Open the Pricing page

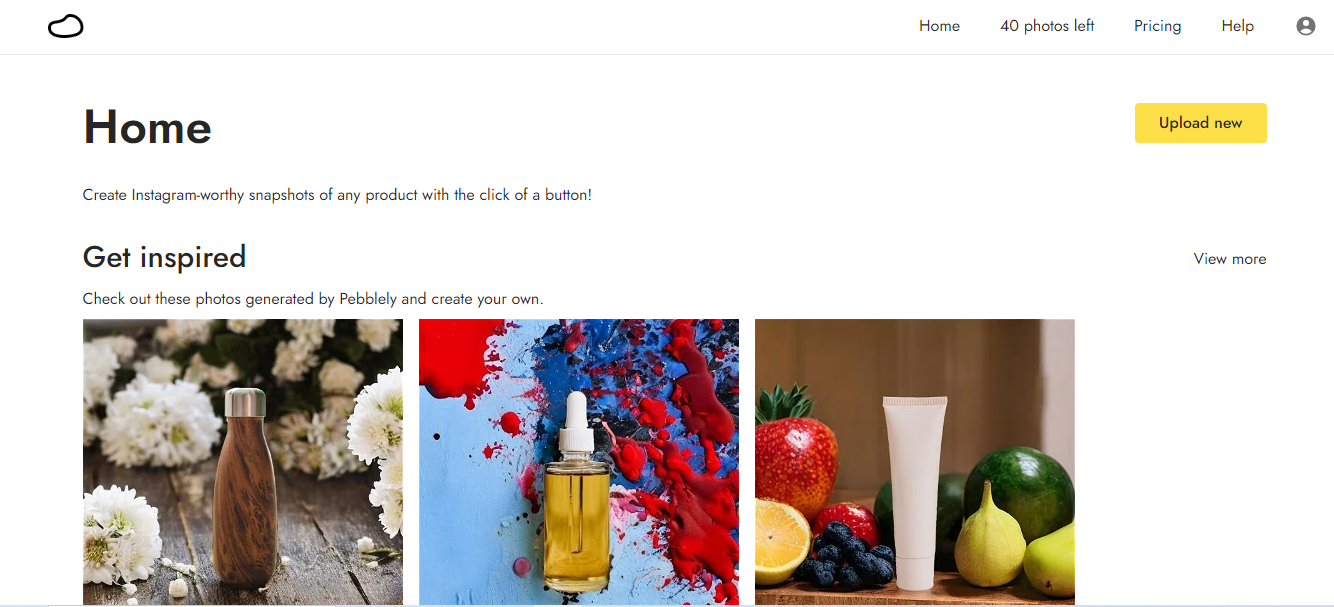pyautogui.click(x=1157, y=26)
